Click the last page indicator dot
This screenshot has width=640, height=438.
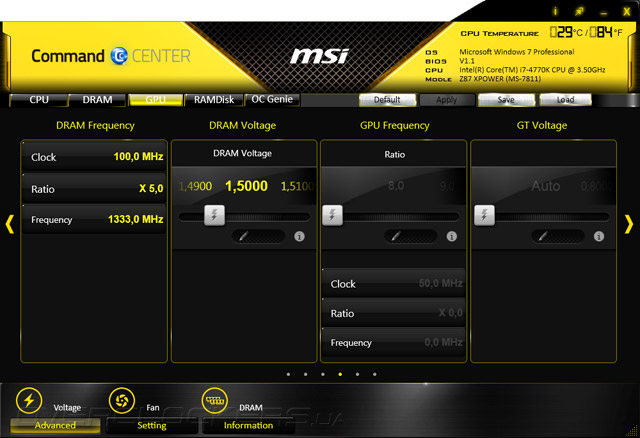pyautogui.click(x=375, y=374)
